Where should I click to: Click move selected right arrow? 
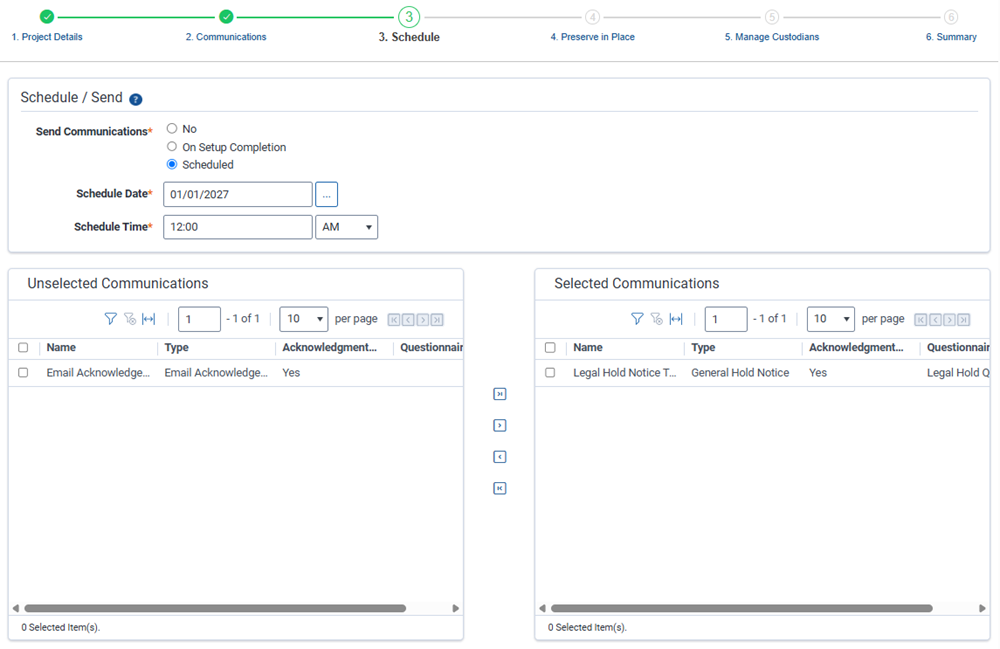(x=500, y=425)
